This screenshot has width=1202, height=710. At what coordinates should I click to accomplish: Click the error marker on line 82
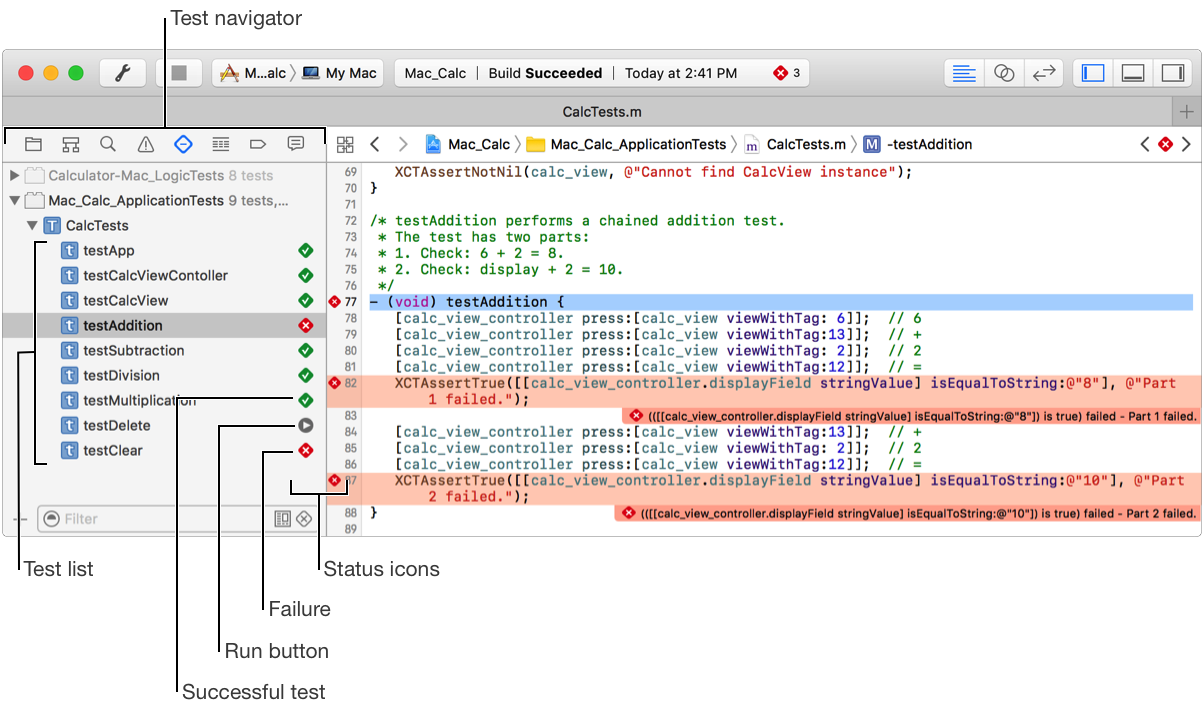coord(335,383)
